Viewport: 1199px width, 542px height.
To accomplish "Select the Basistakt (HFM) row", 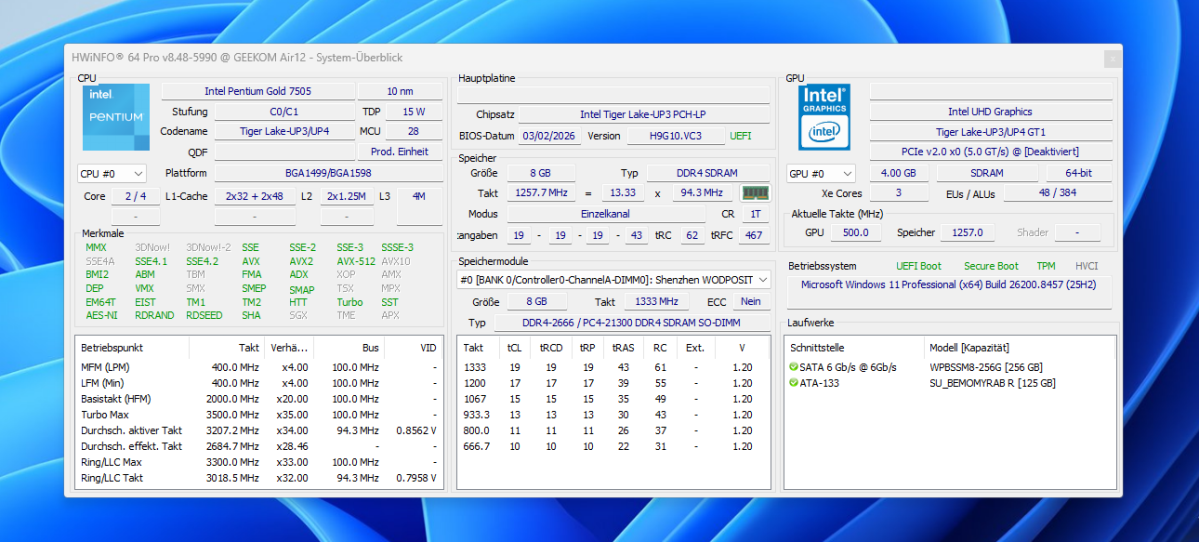I will coord(258,399).
